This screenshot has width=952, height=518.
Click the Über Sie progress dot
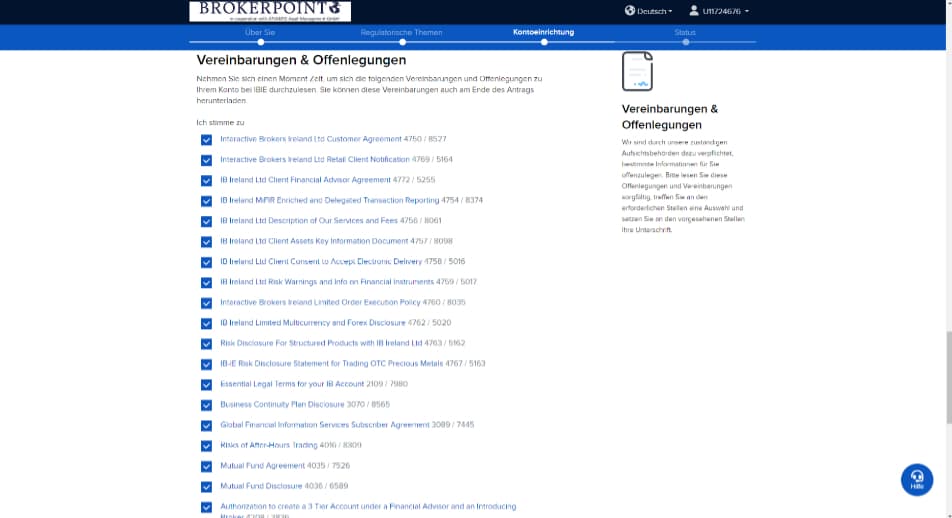[260, 42]
